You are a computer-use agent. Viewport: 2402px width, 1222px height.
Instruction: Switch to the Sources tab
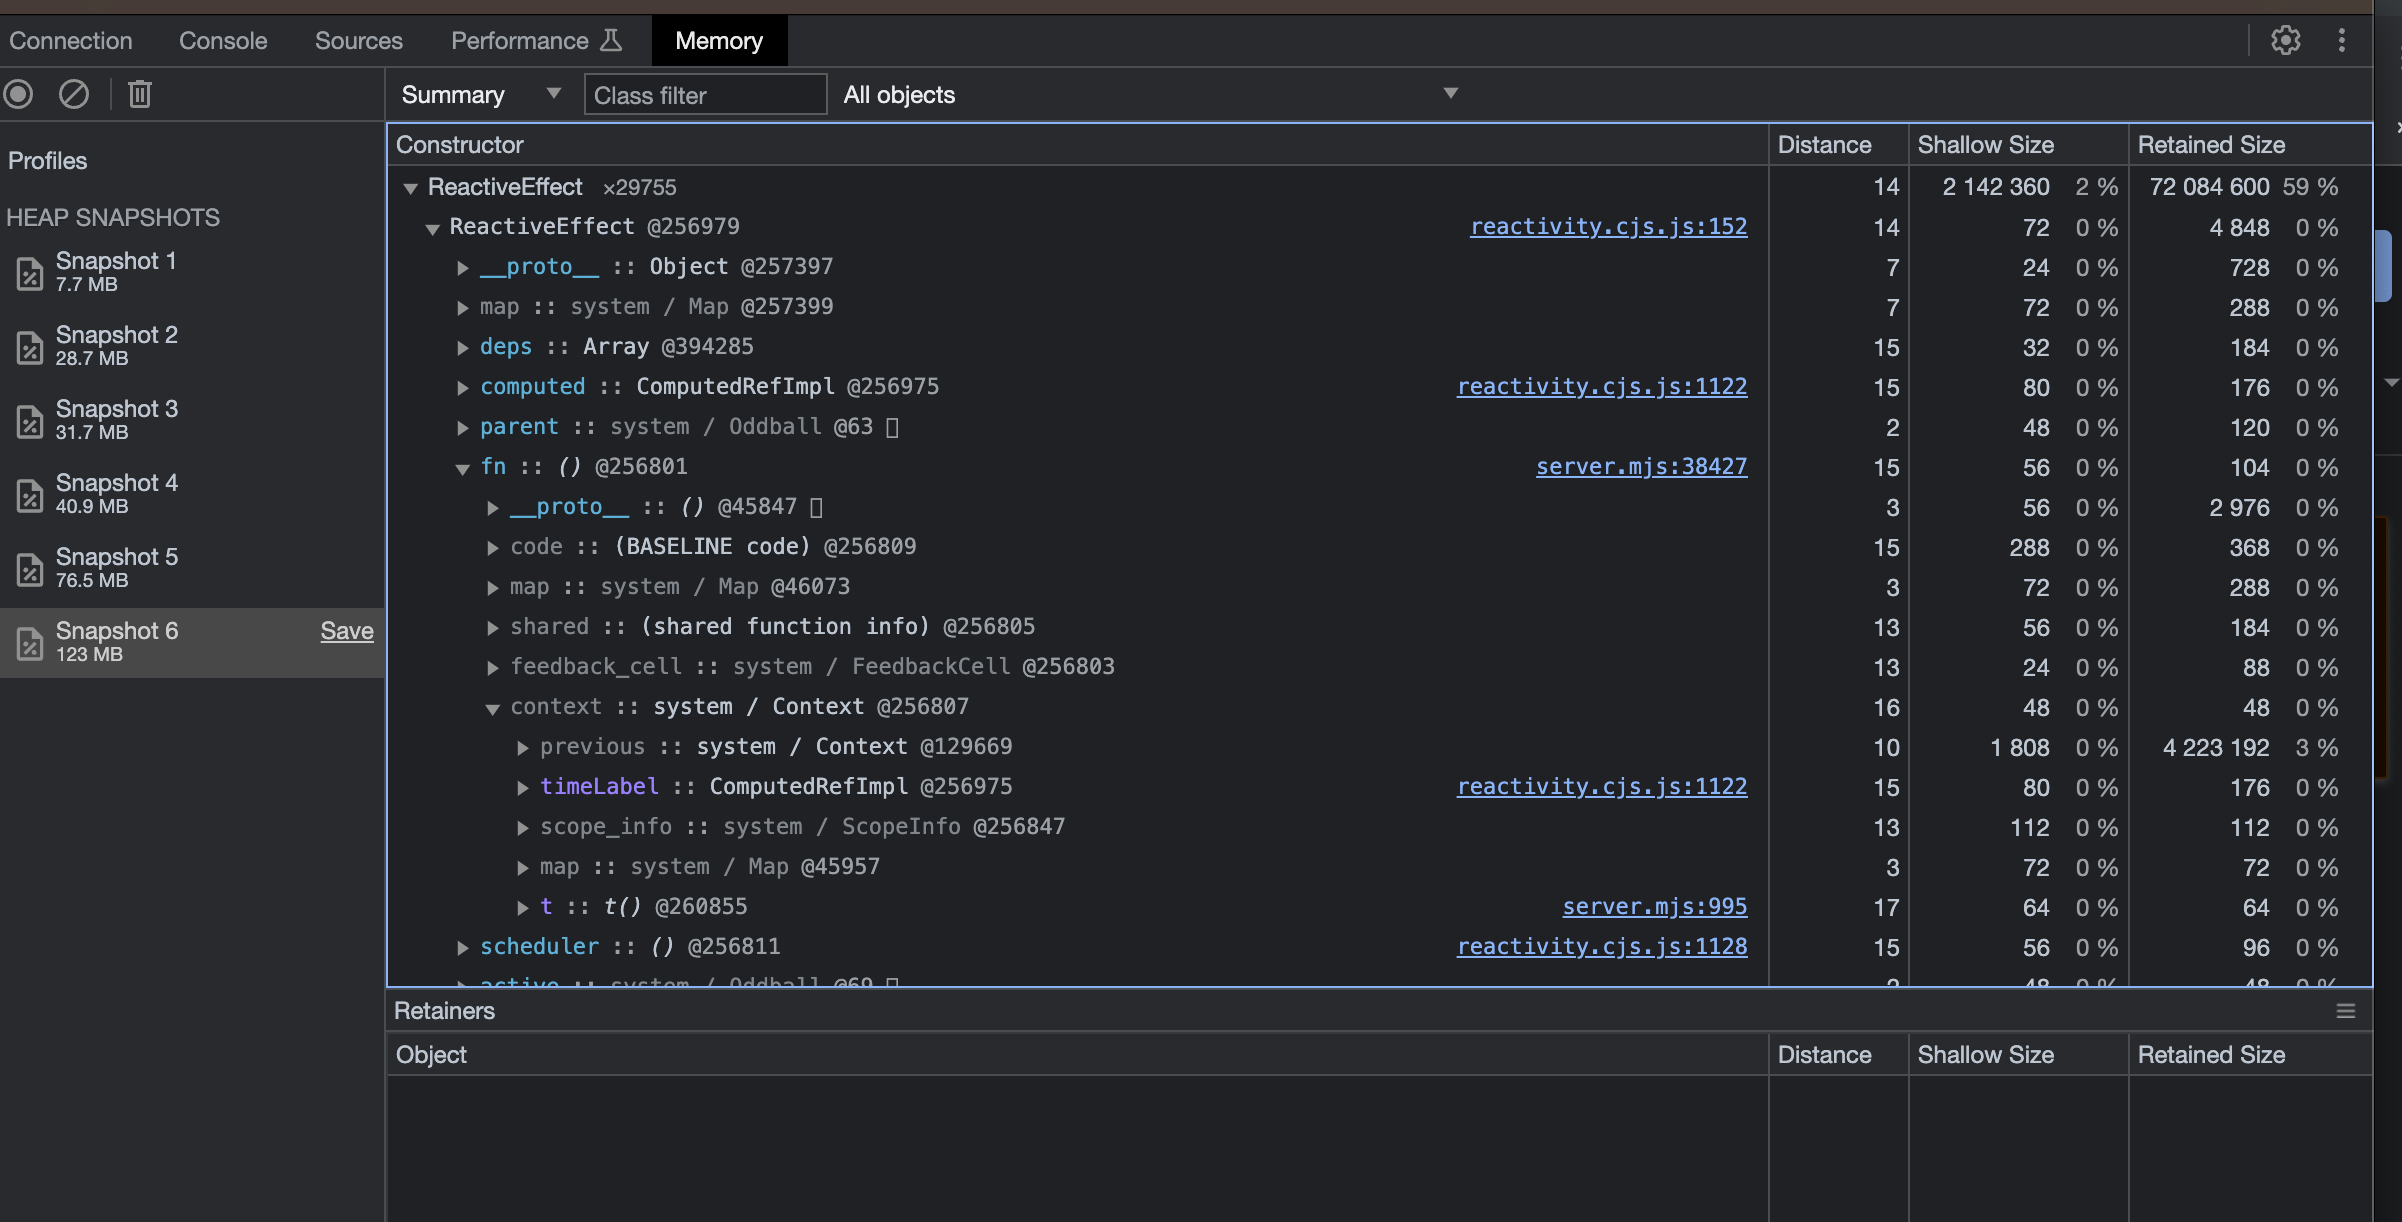(x=359, y=40)
